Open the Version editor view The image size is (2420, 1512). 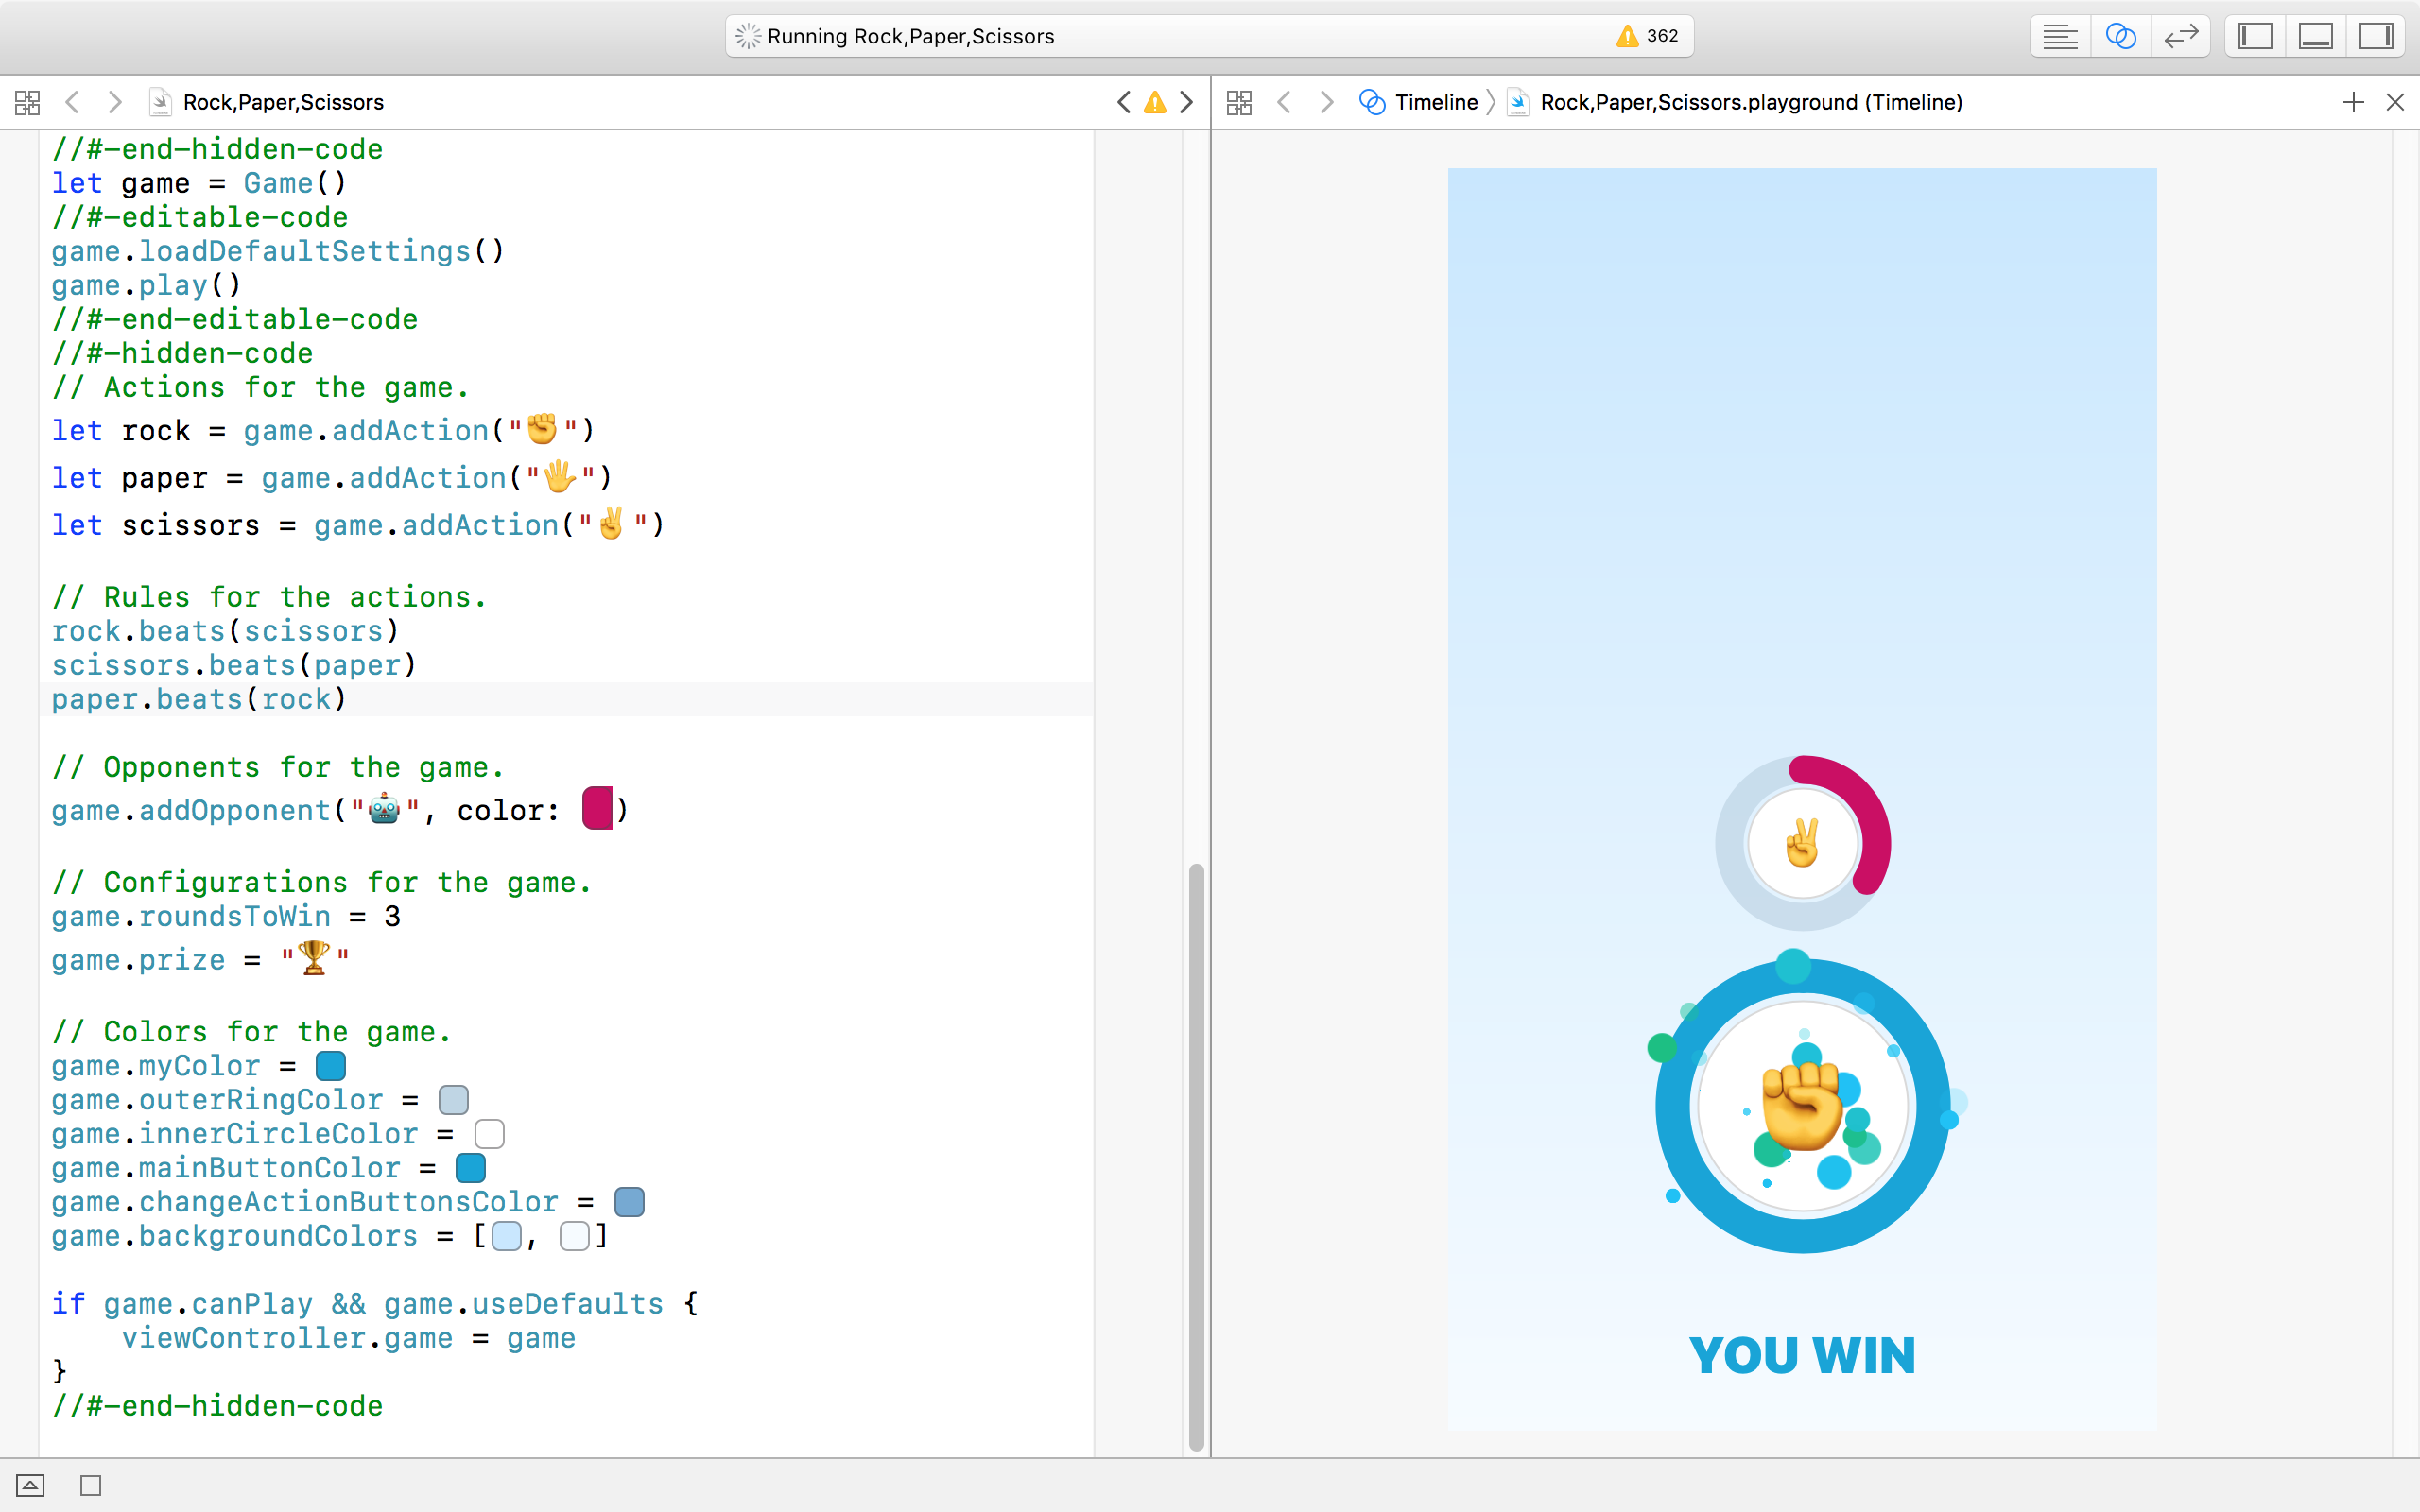pyautogui.click(x=2180, y=37)
